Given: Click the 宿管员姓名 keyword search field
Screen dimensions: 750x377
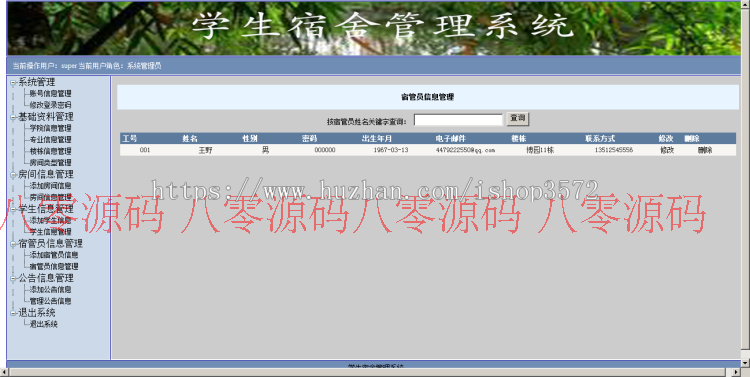Looking at the screenshot, I should [x=458, y=120].
